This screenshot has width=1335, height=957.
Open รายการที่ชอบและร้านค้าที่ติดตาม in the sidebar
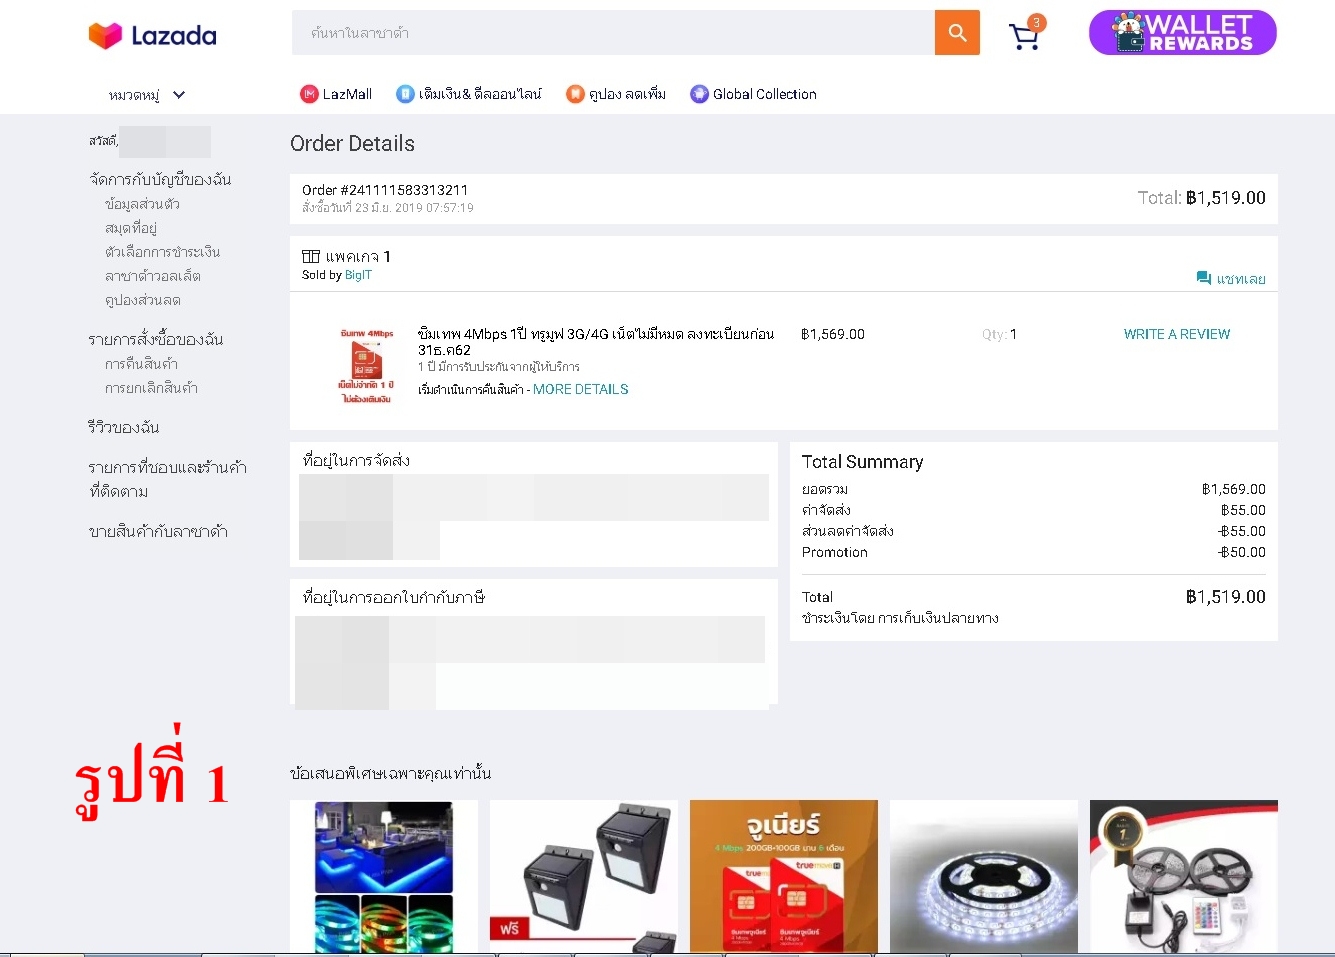(168, 480)
